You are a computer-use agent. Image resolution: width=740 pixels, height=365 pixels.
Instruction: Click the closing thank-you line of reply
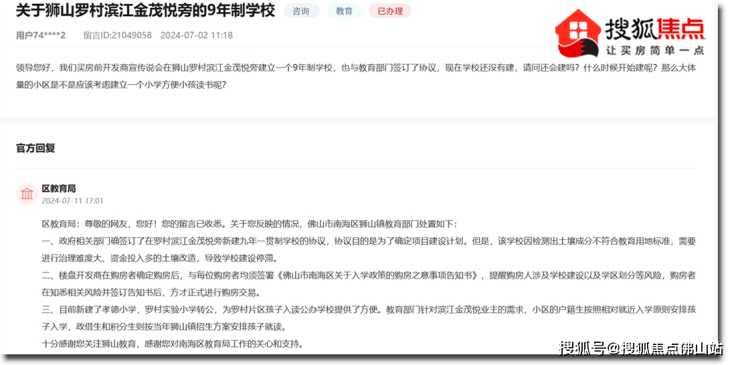click(172, 344)
